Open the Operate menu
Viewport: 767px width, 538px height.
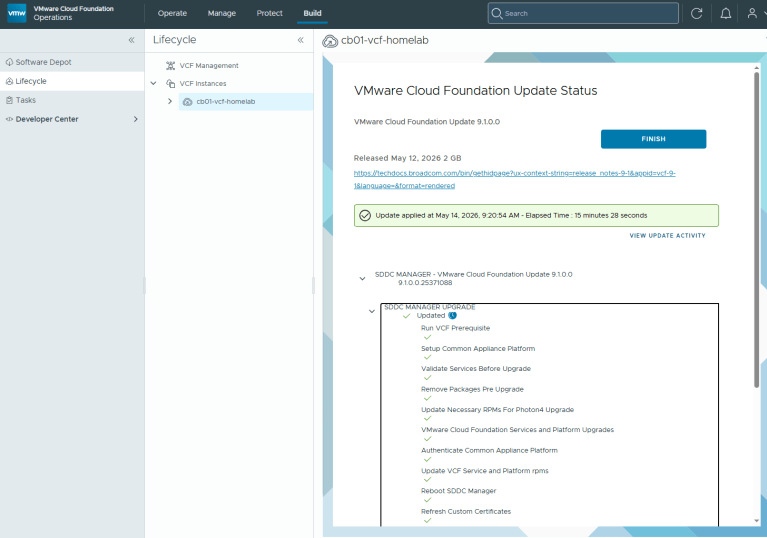pyautogui.click(x=172, y=13)
